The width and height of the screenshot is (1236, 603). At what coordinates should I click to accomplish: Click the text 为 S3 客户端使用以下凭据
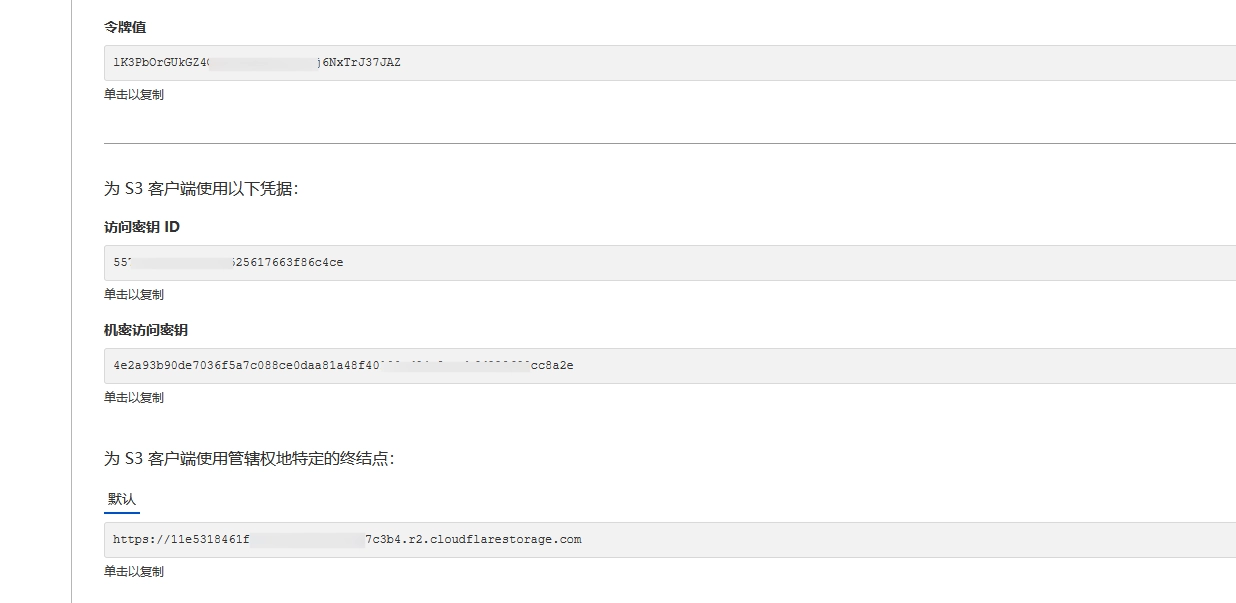coord(201,188)
